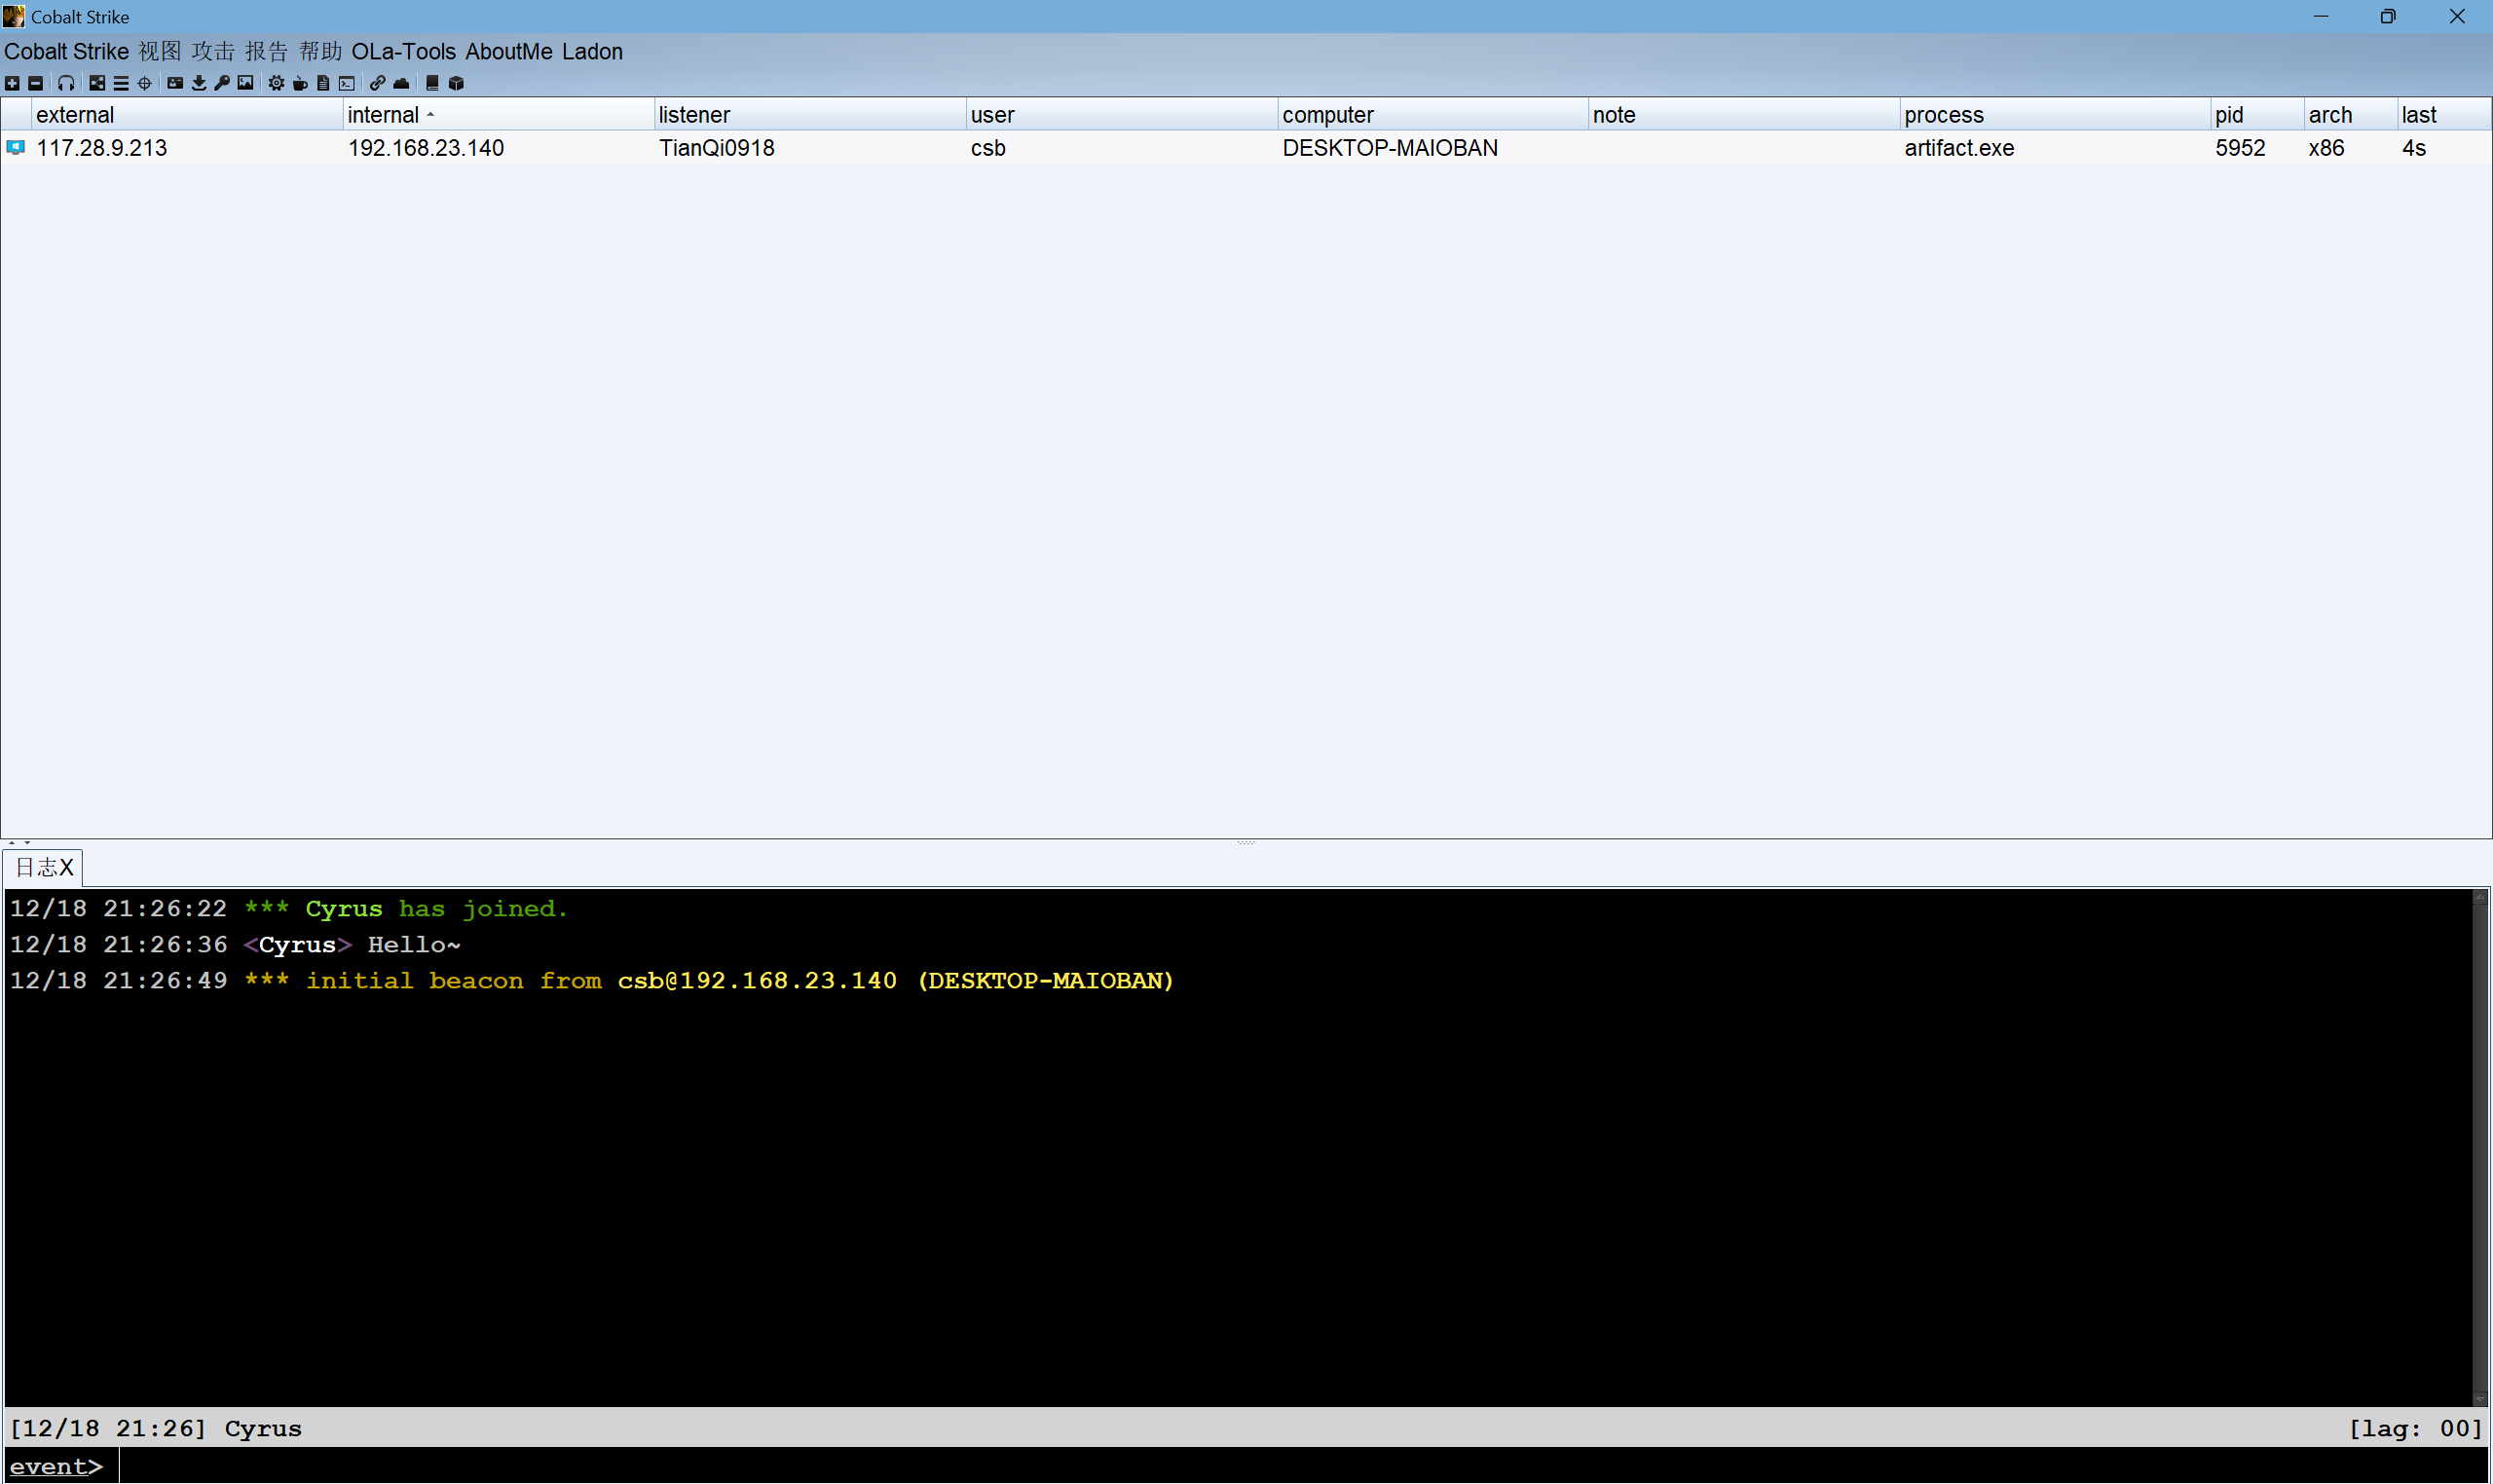Click the cloud (manage web server) icon
This screenshot has width=2493, height=1484.
[x=401, y=83]
